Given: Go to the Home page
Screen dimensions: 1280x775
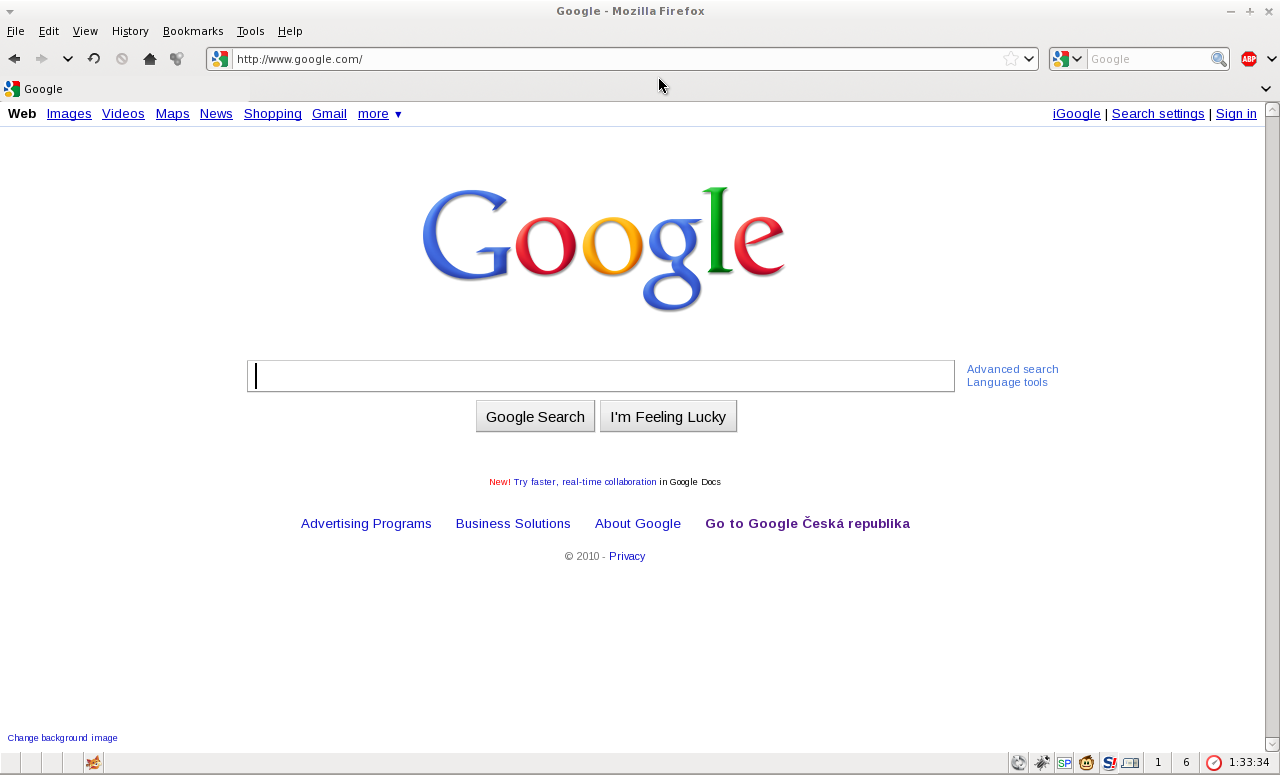Looking at the screenshot, I should 150,59.
